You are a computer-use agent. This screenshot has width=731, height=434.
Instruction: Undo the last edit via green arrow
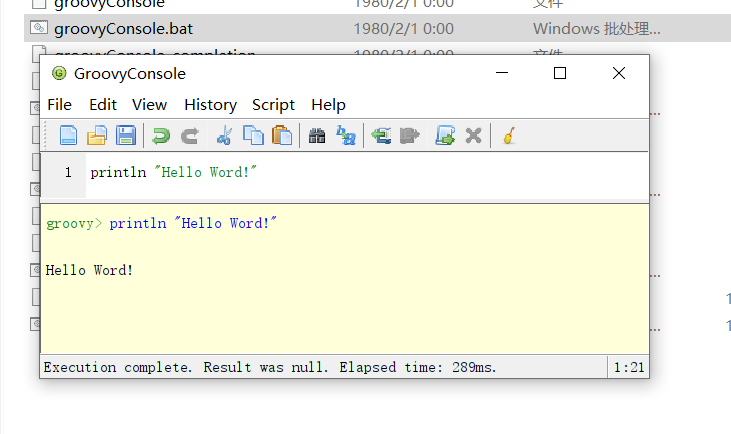point(161,135)
